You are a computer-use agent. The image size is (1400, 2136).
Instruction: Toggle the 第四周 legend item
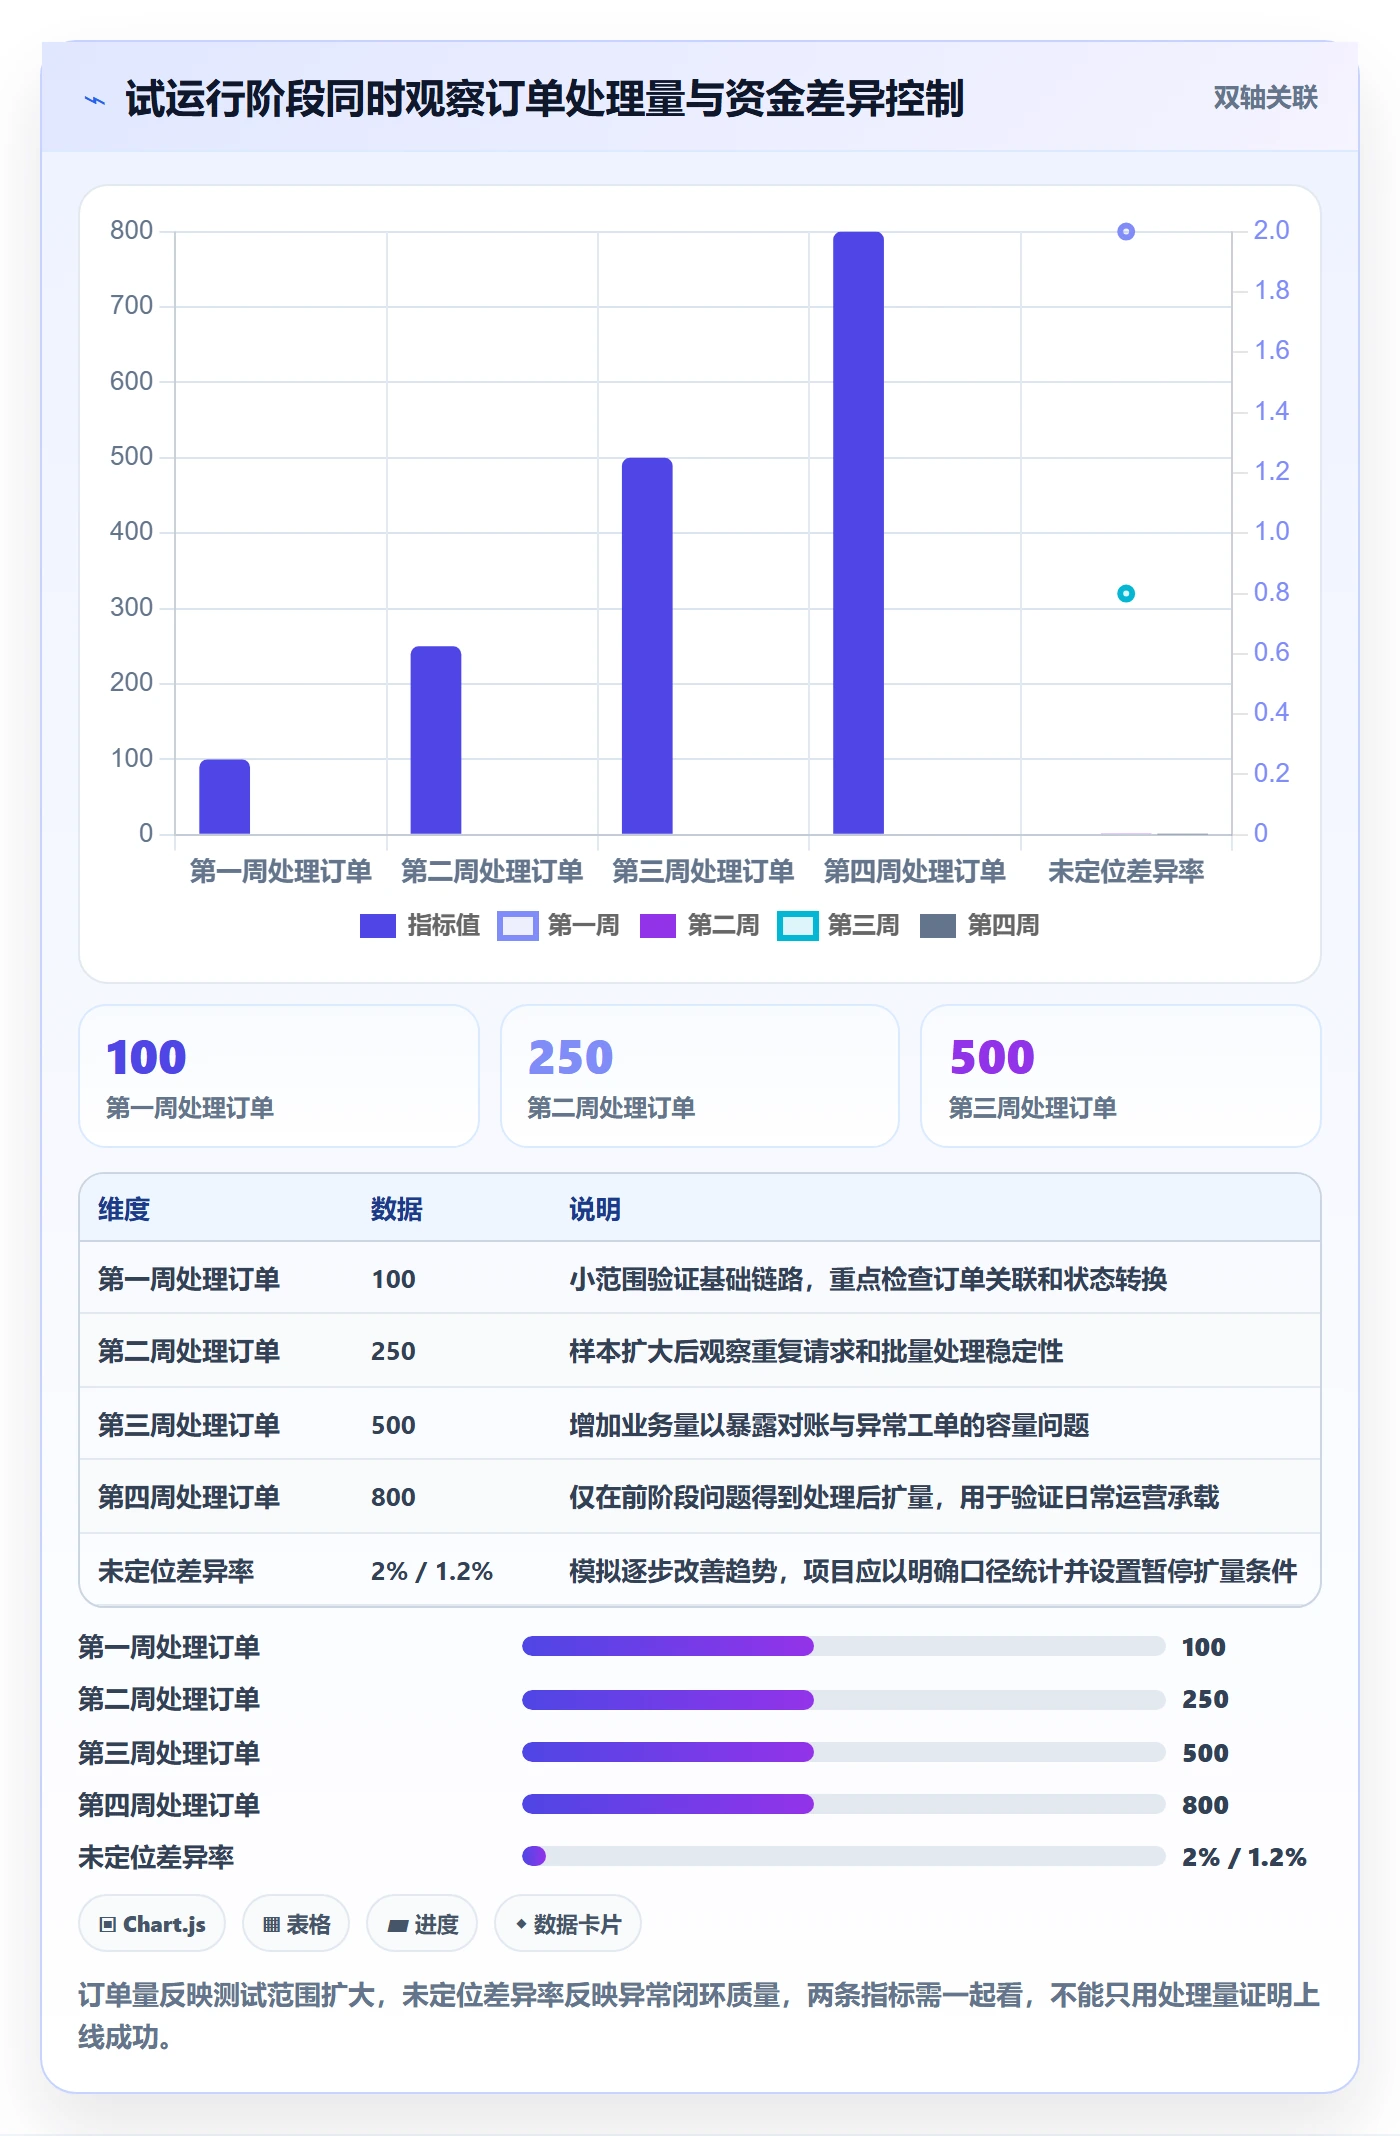tap(978, 926)
